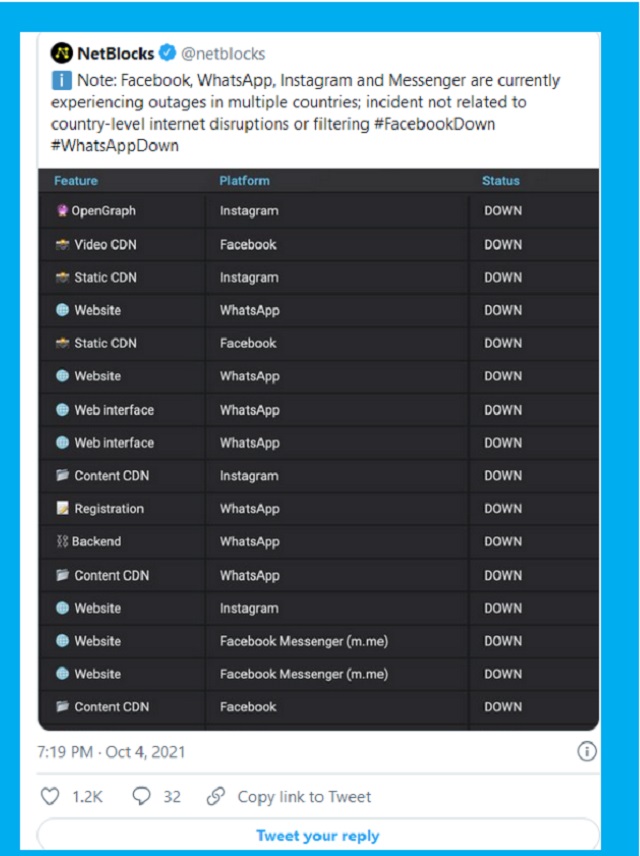Open the #WhatsAppDown hashtag
The image size is (640, 856).
tap(115, 145)
